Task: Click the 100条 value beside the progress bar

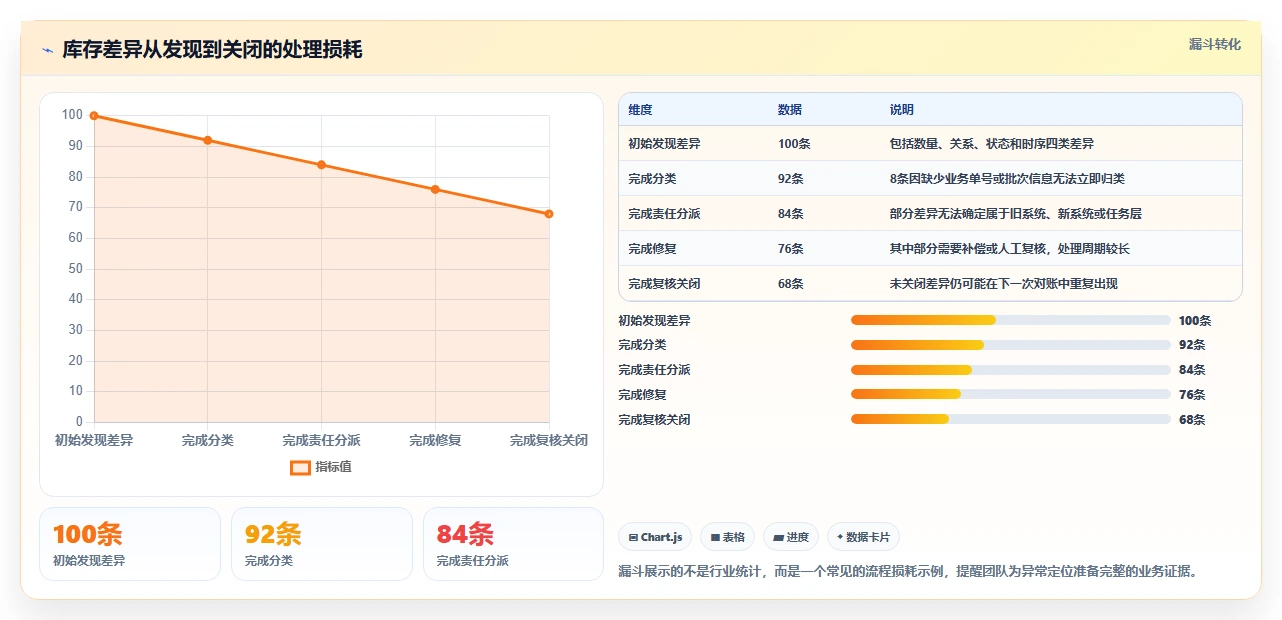Action: coord(1195,321)
